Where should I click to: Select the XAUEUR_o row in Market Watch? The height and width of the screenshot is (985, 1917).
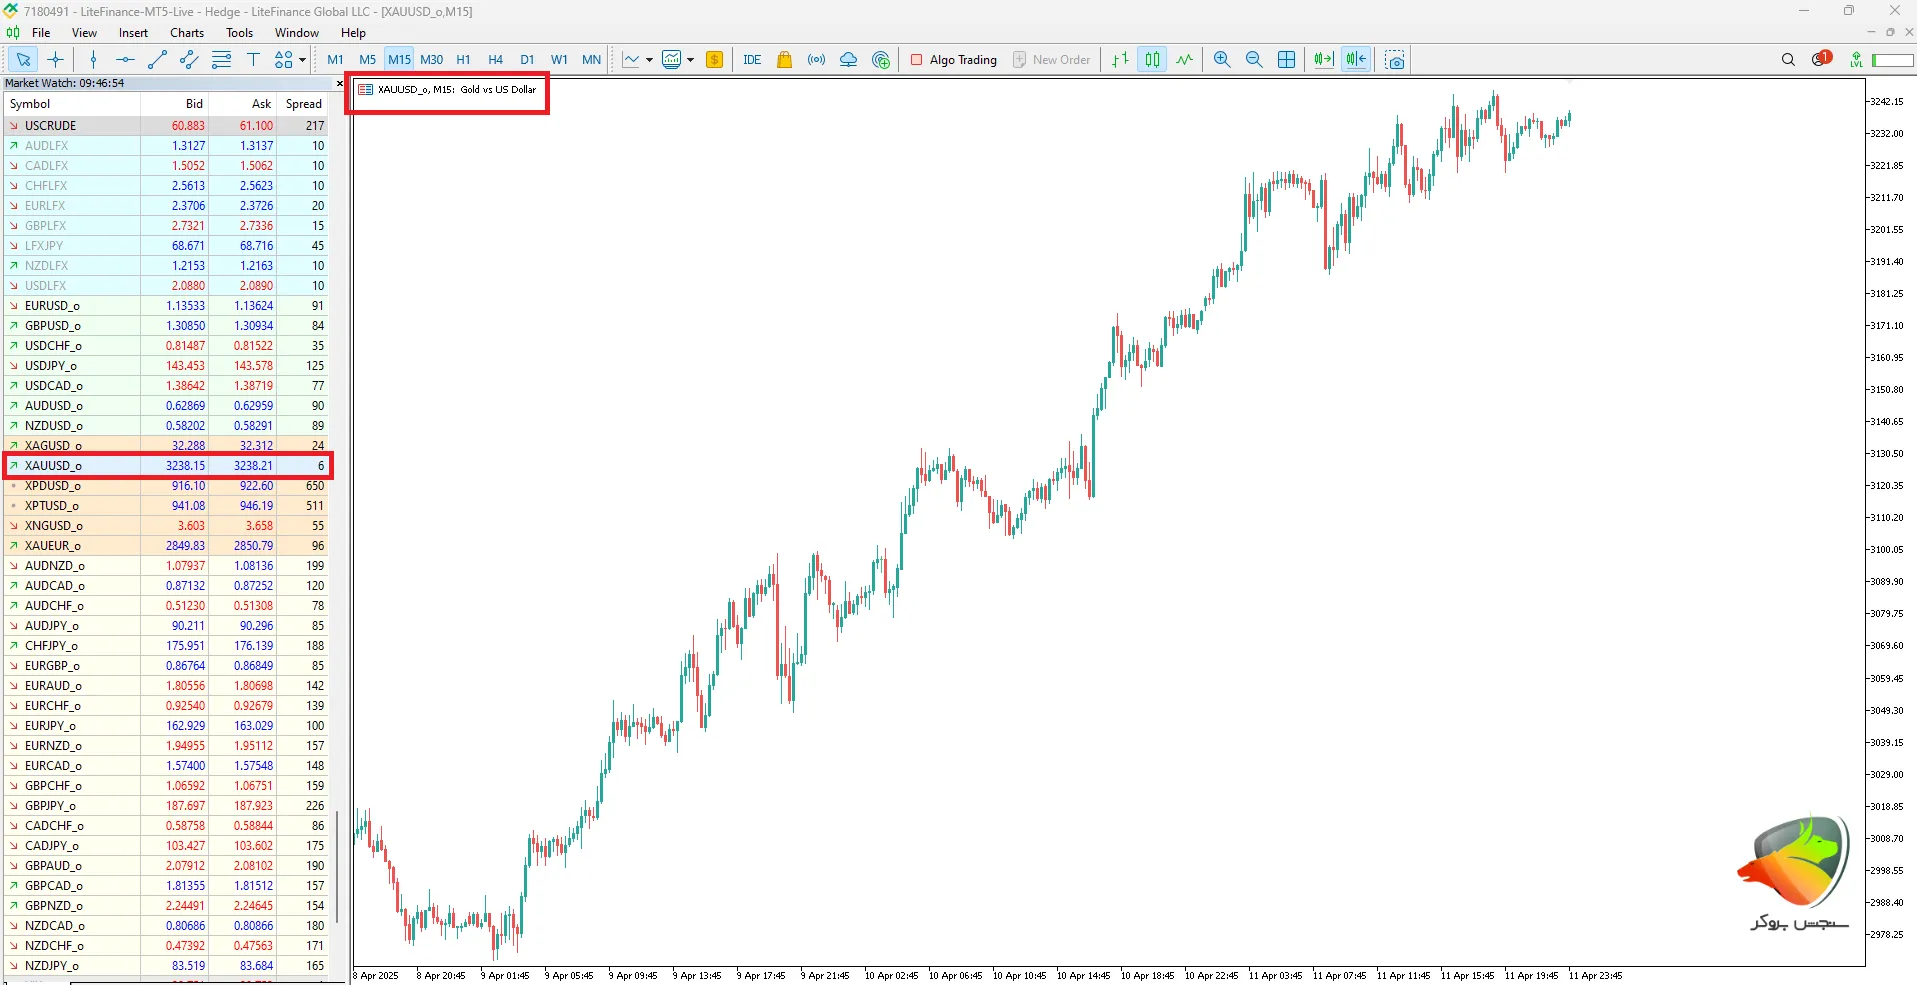click(x=53, y=546)
